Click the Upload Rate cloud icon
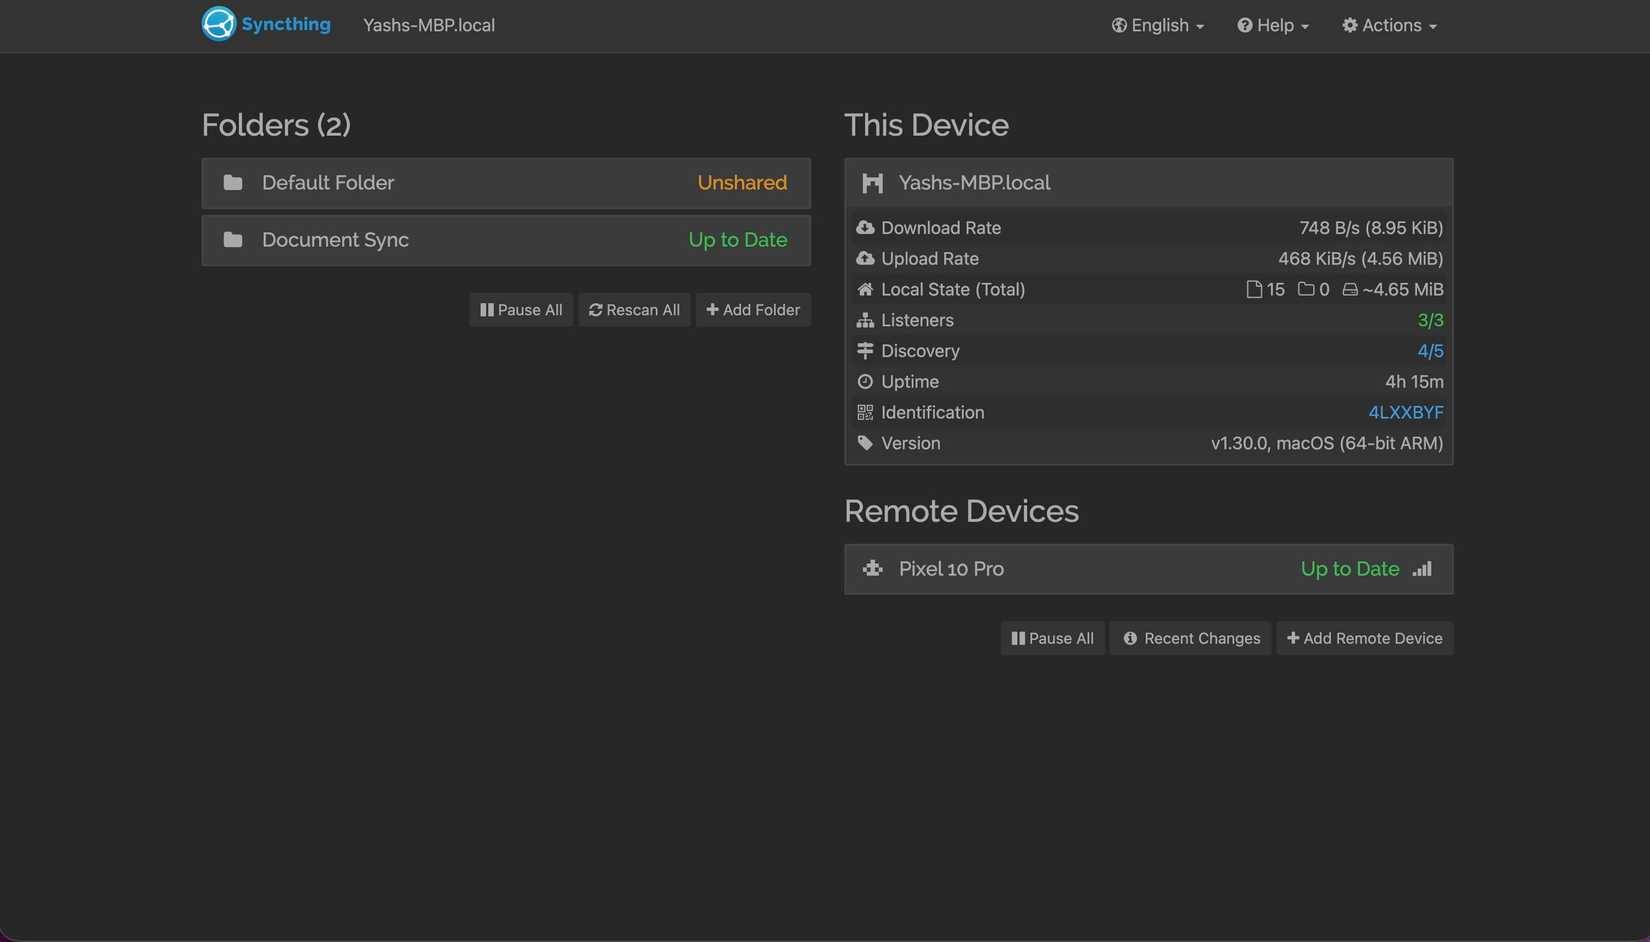1650x942 pixels. point(865,258)
